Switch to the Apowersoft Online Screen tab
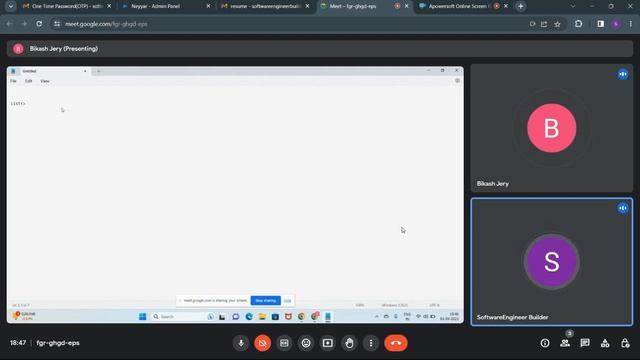The height and width of the screenshot is (360, 640). 458,6
